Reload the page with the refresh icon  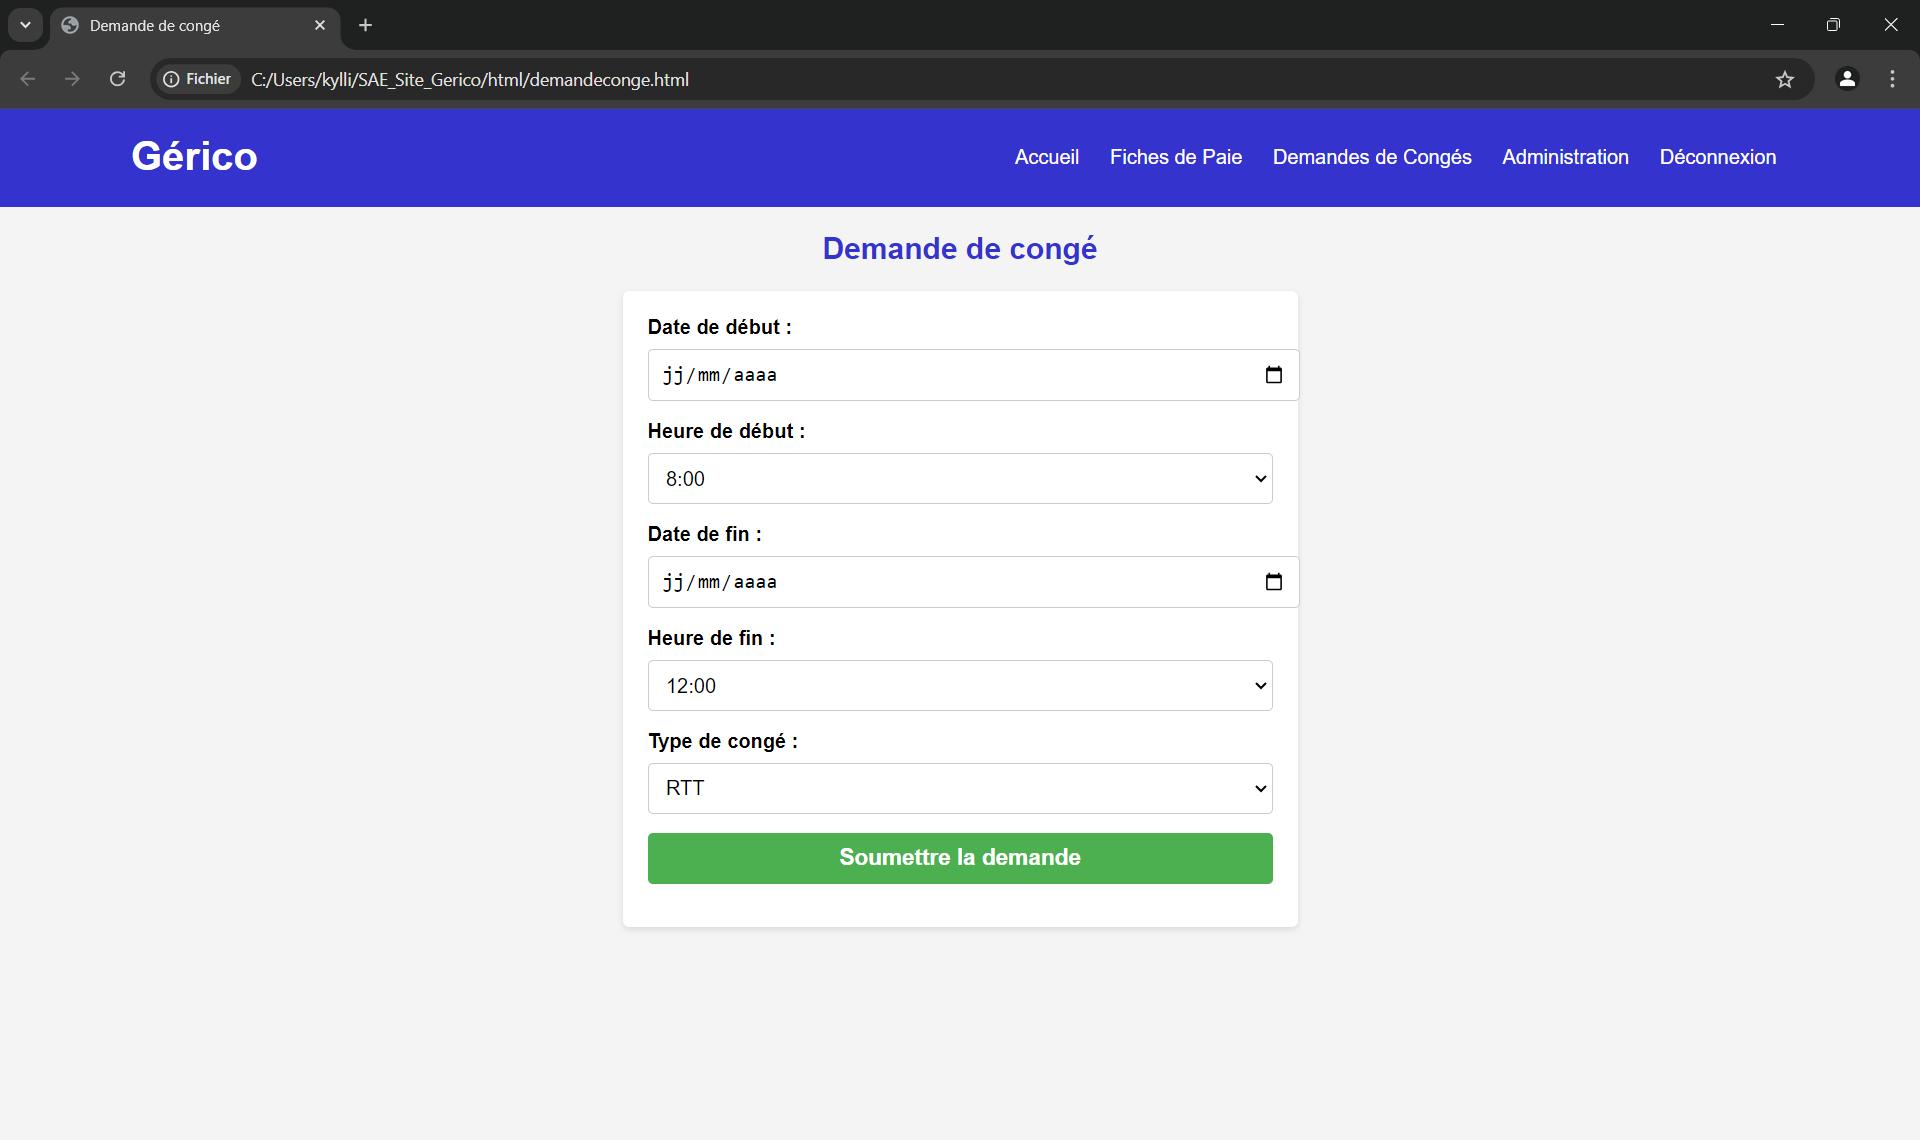pos(117,79)
